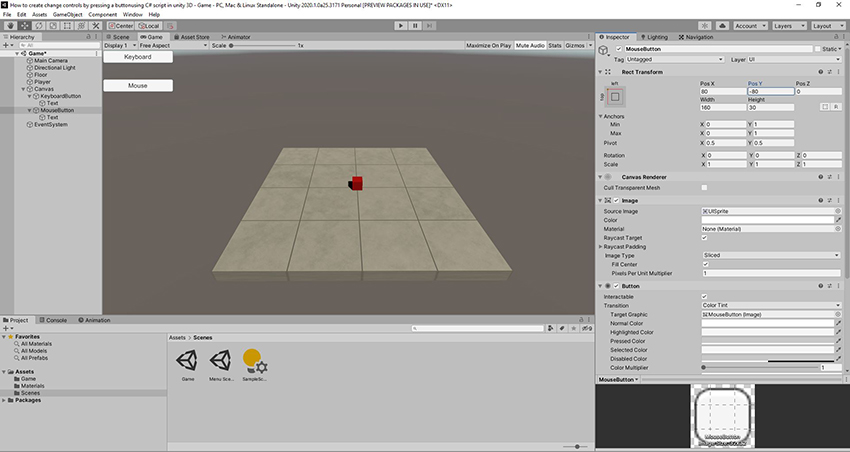
Task: Toggle the Static checkbox
Action: (817, 49)
